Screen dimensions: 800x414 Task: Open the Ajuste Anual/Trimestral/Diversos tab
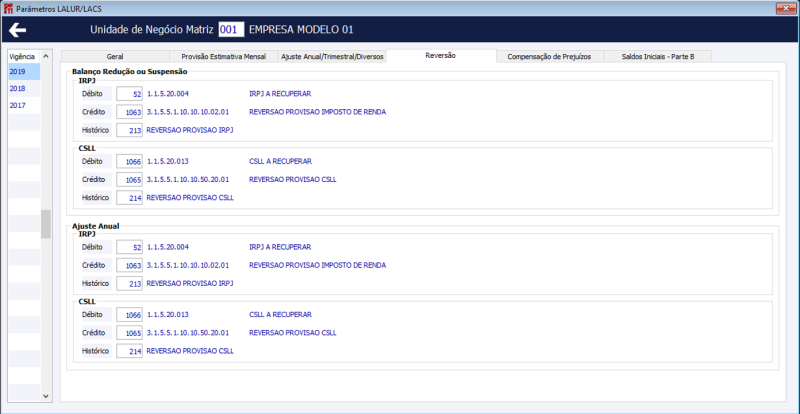(332, 57)
